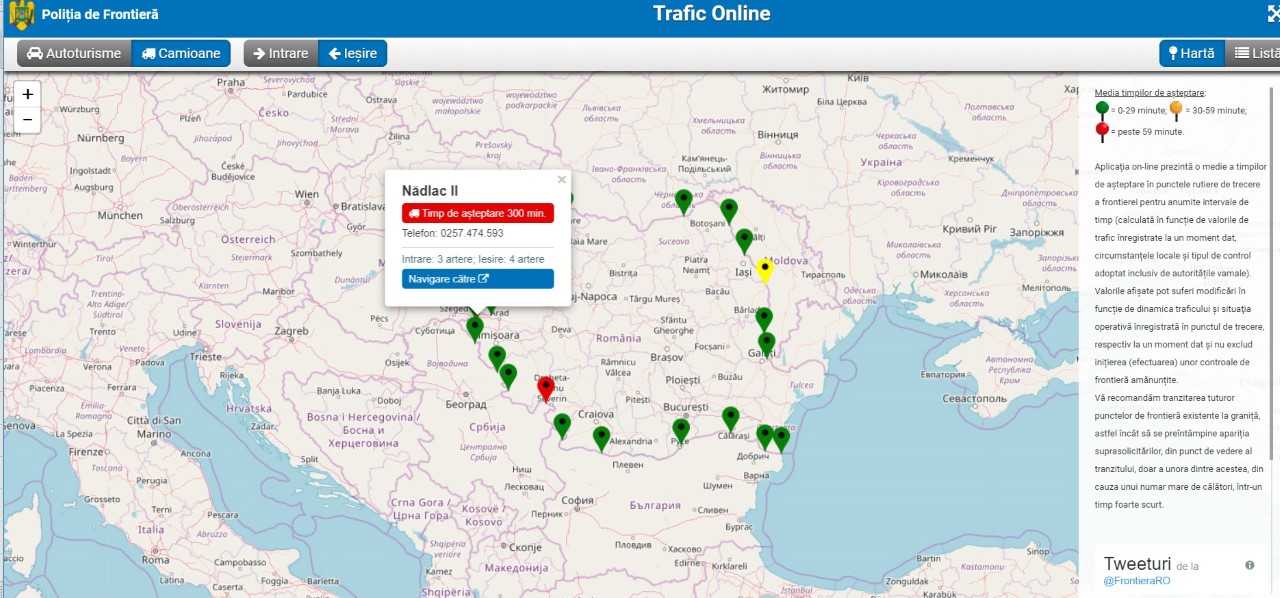Click the red marker near Severin
Image resolution: width=1280 pixels, height=598 pixels.
click(x=546, y=387)
